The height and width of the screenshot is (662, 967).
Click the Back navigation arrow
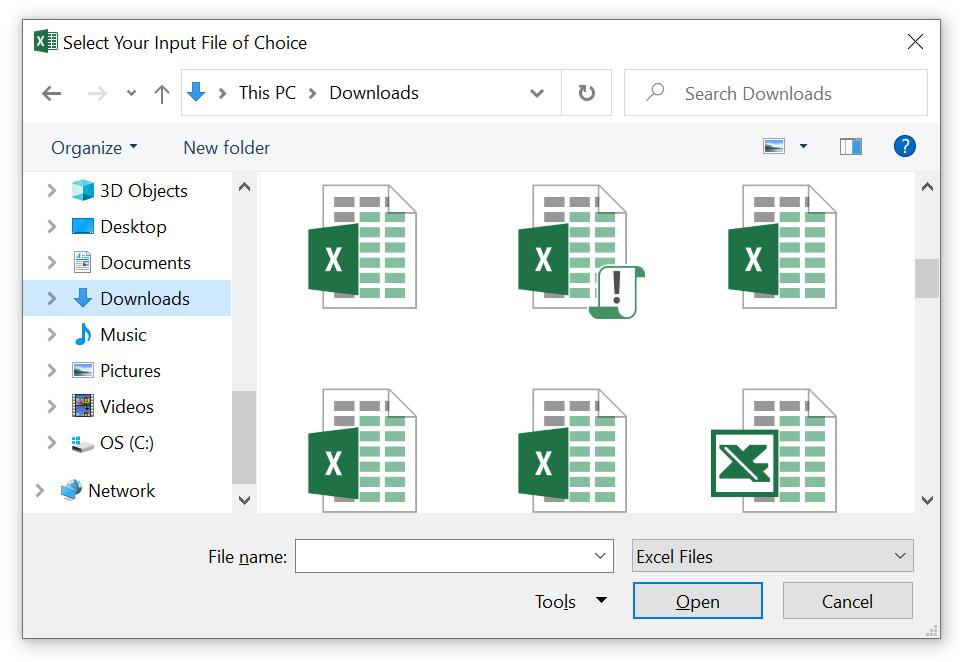point(52,93)
